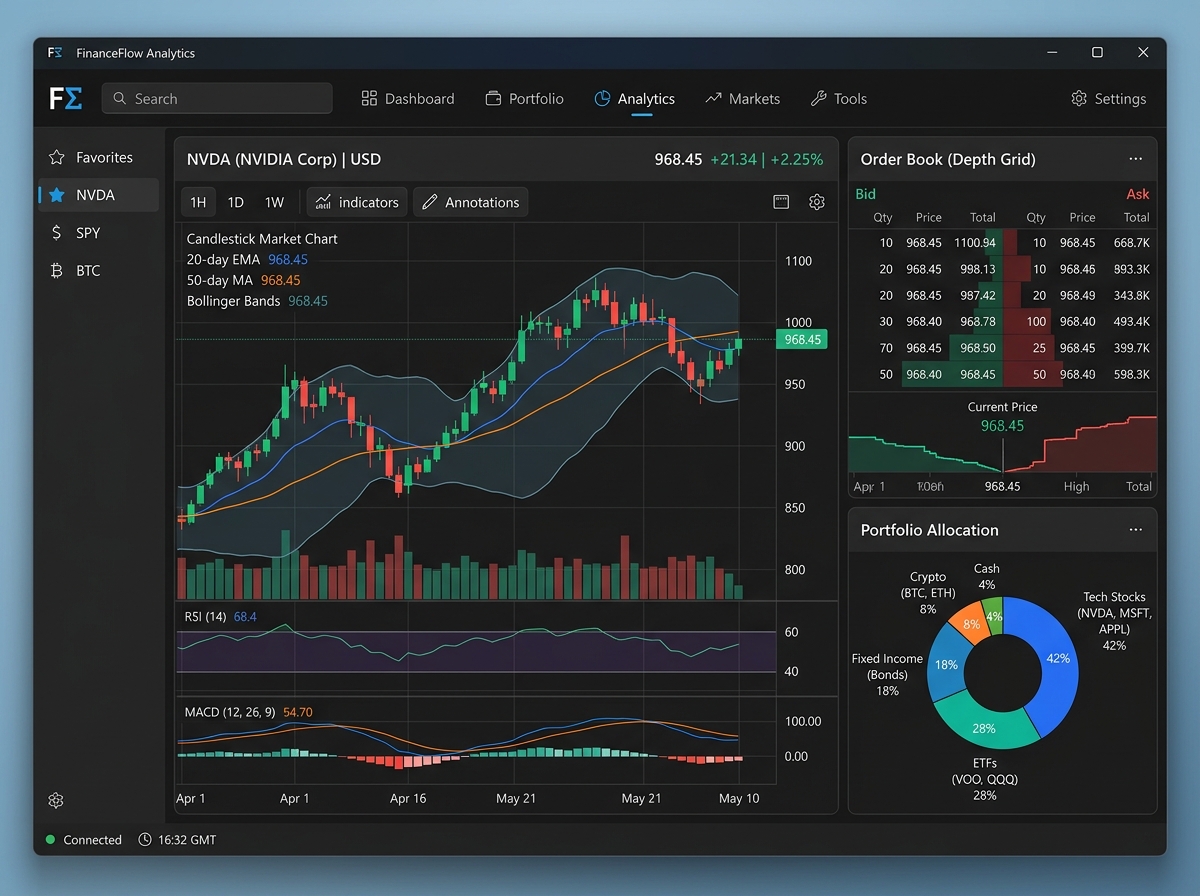This screenshot has height=896, width=1200.
Task: Switch chart to 1H timeframe
Action: click(x=198, y=202)
